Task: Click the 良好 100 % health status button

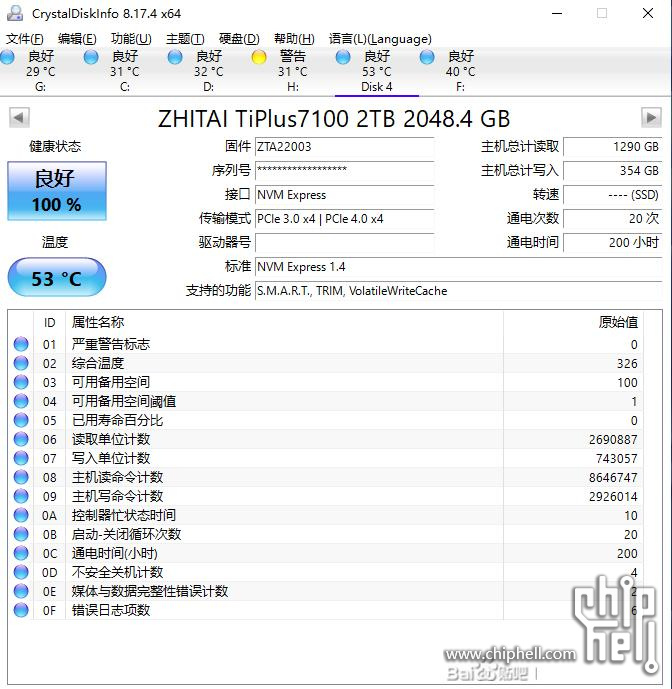Action: click(57, 191)
